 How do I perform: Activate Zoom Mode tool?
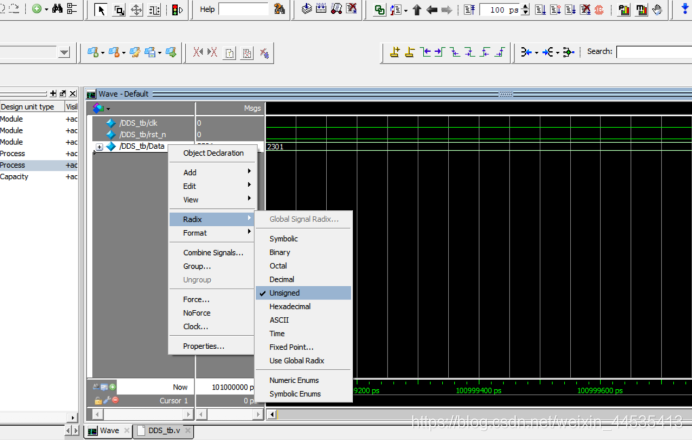[118, 10]
